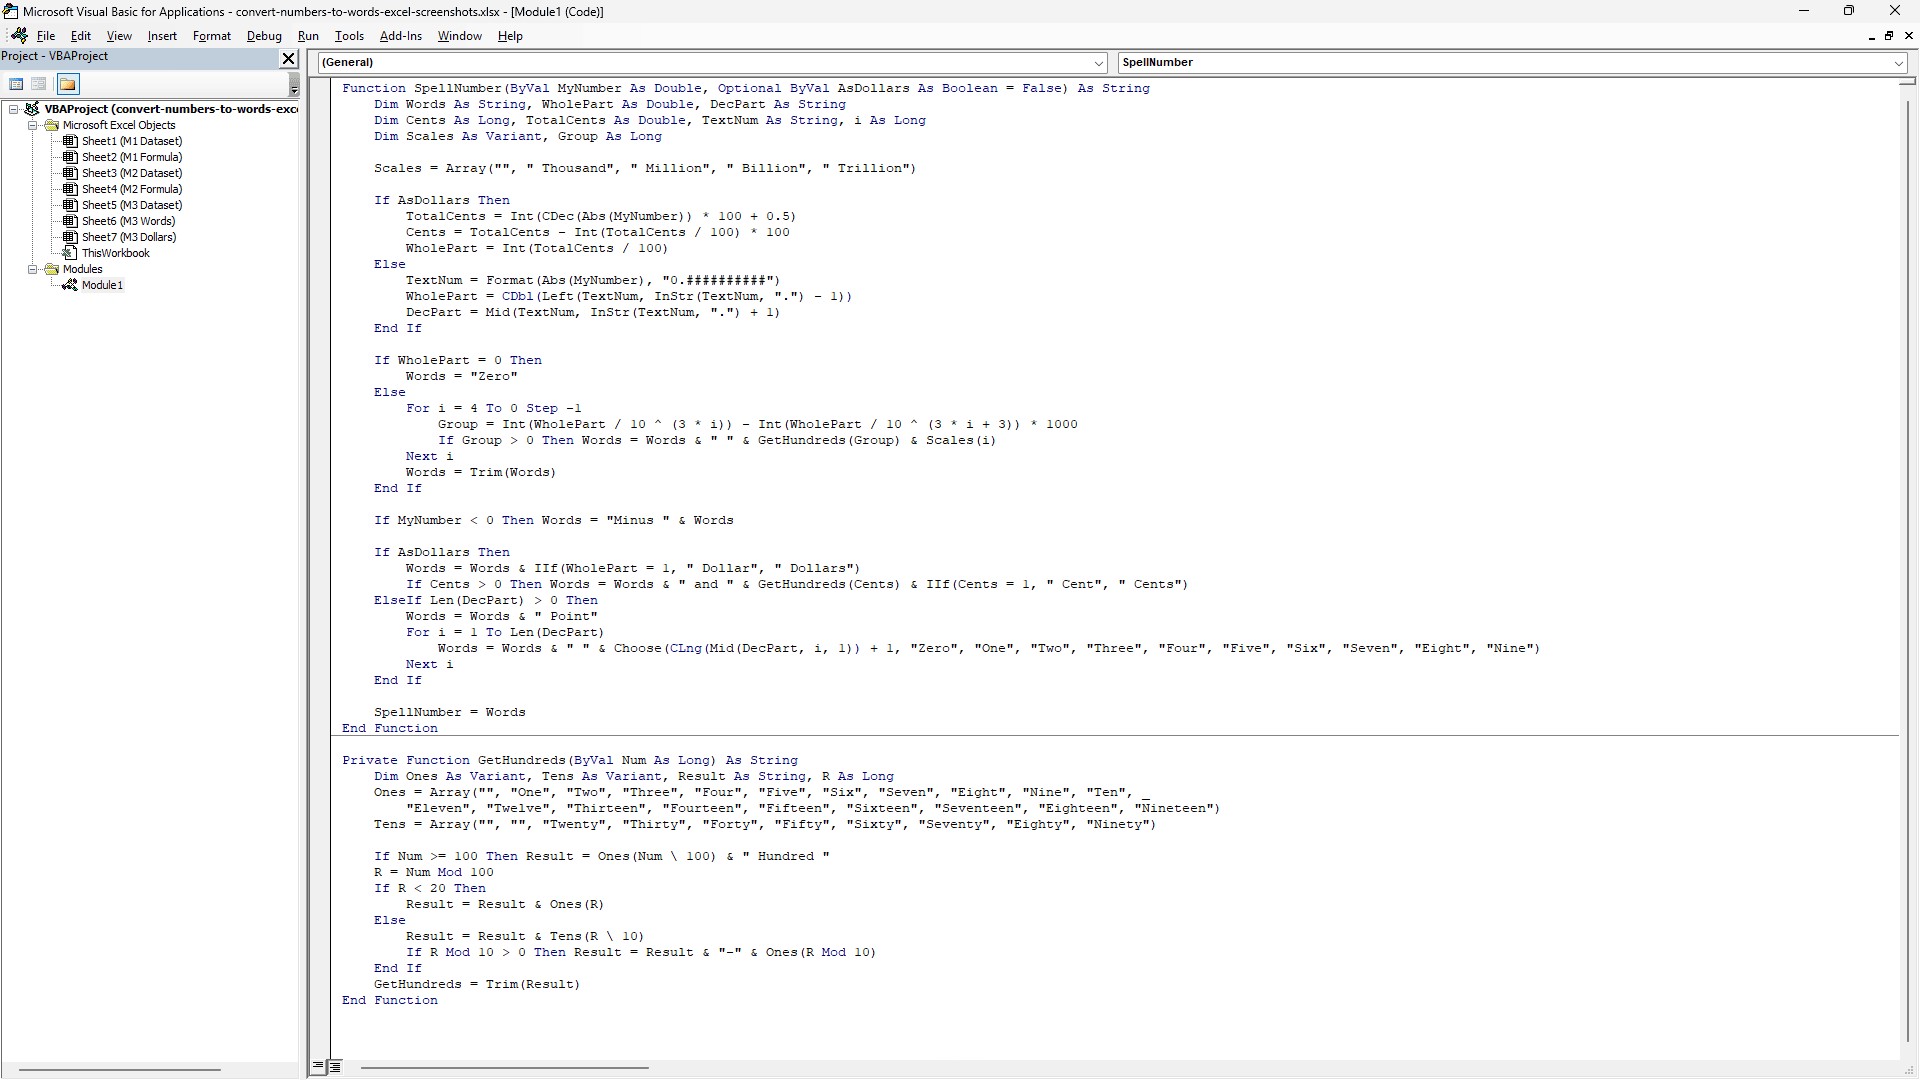Screen dimensions: 1920x1080
Task: Click the VBA application icon in title bar
Action: [11, 11]
